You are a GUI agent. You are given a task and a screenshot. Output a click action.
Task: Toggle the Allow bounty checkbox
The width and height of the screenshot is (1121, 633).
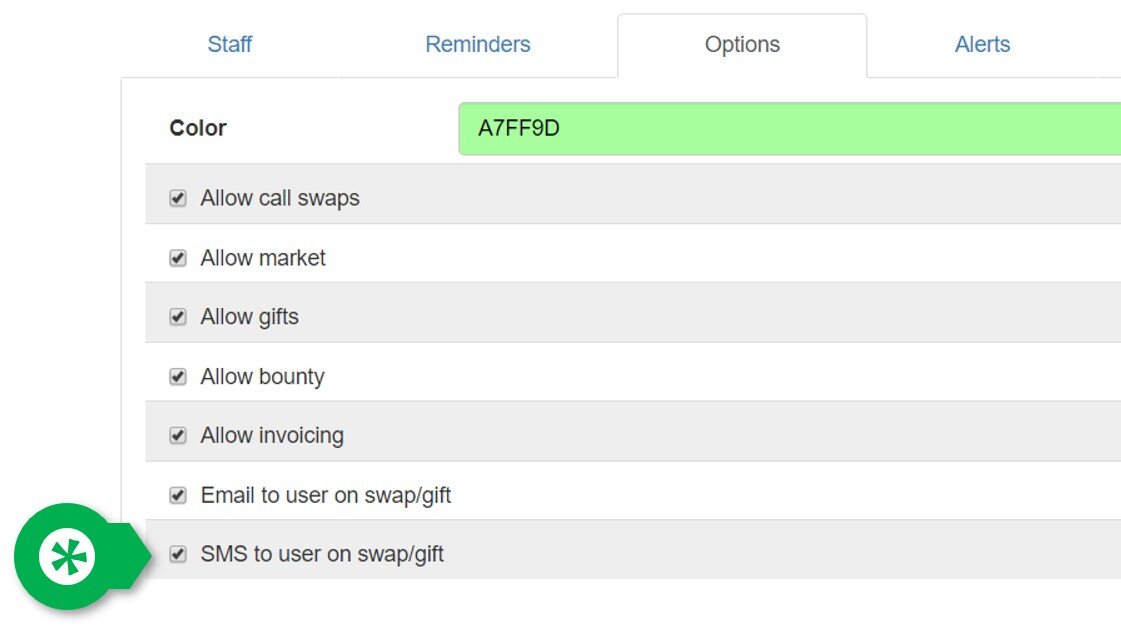[178, 376]
